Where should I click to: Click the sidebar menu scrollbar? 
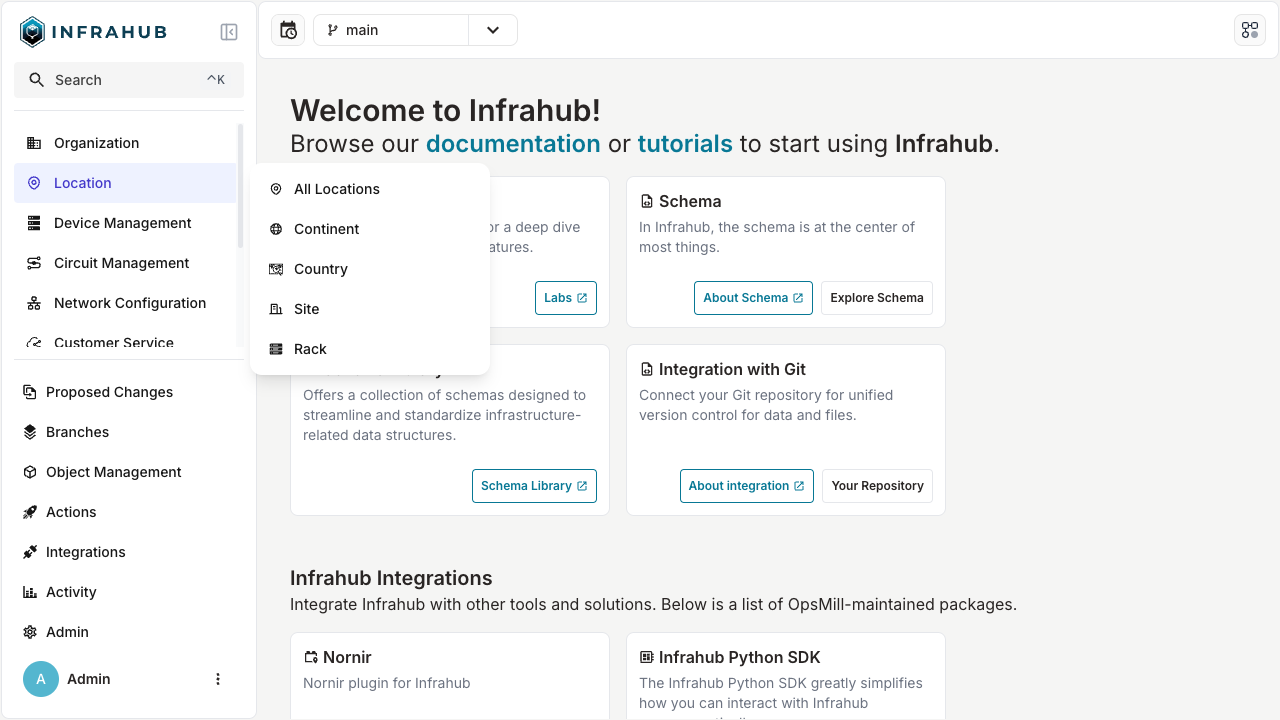click(x=240, y=185)
